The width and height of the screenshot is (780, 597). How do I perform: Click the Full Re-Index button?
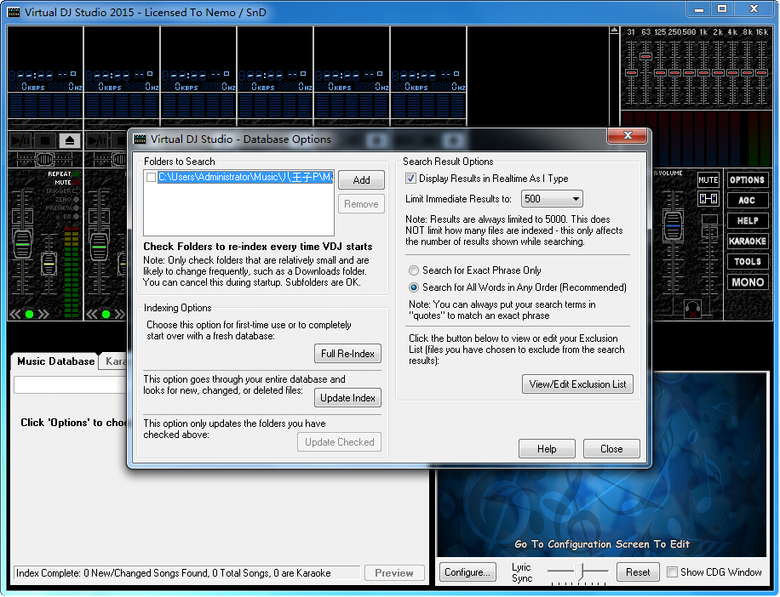tap(347, 354)
